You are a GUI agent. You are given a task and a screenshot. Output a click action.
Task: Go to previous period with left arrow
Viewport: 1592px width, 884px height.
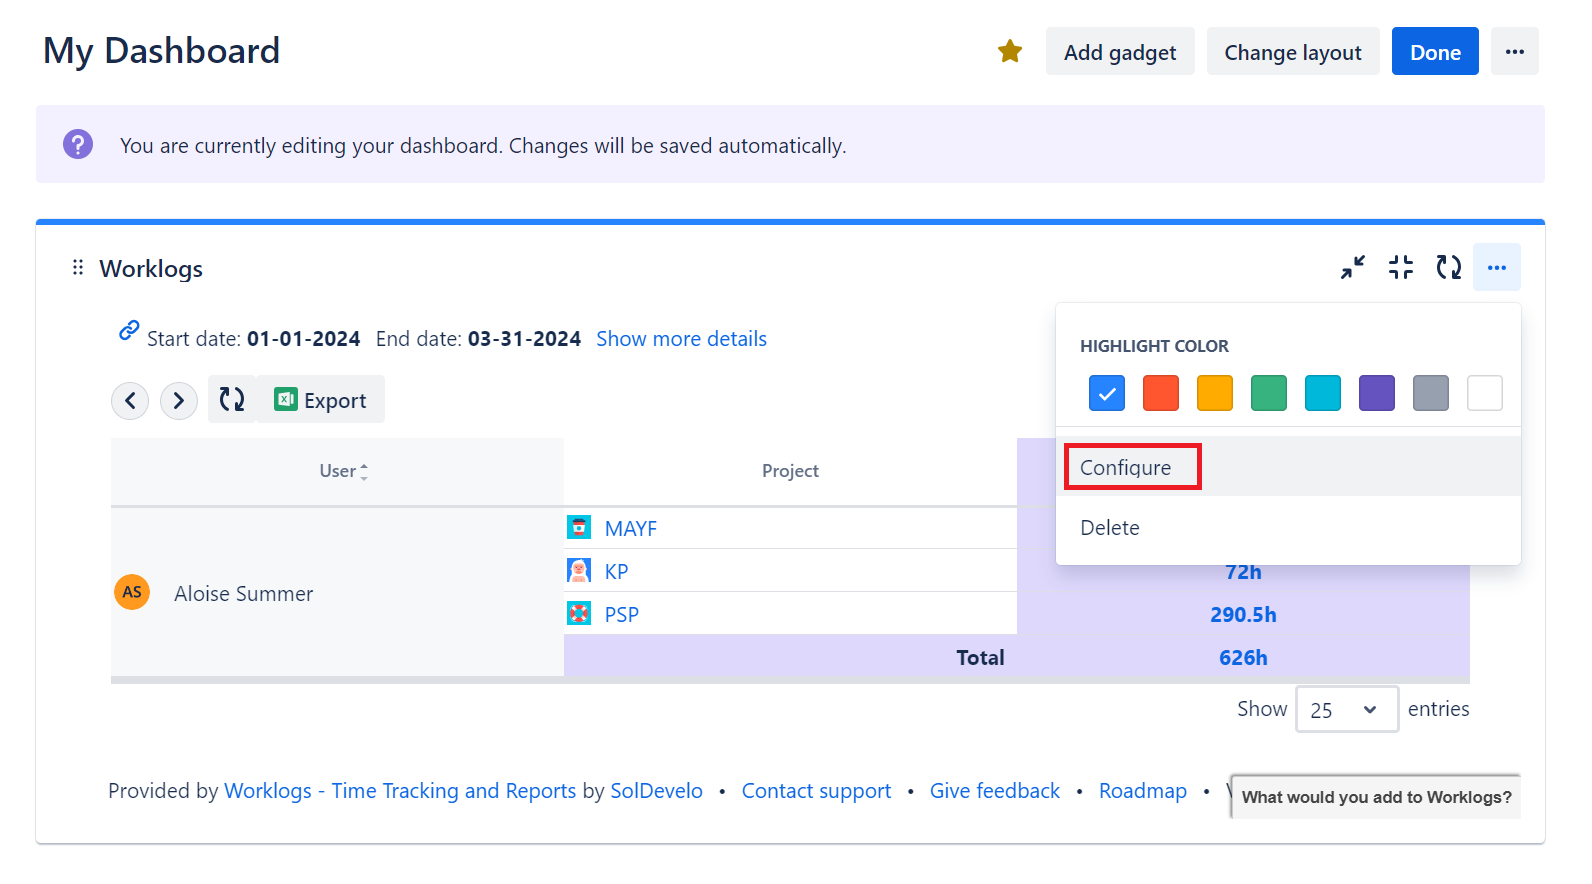pos(130,400)
